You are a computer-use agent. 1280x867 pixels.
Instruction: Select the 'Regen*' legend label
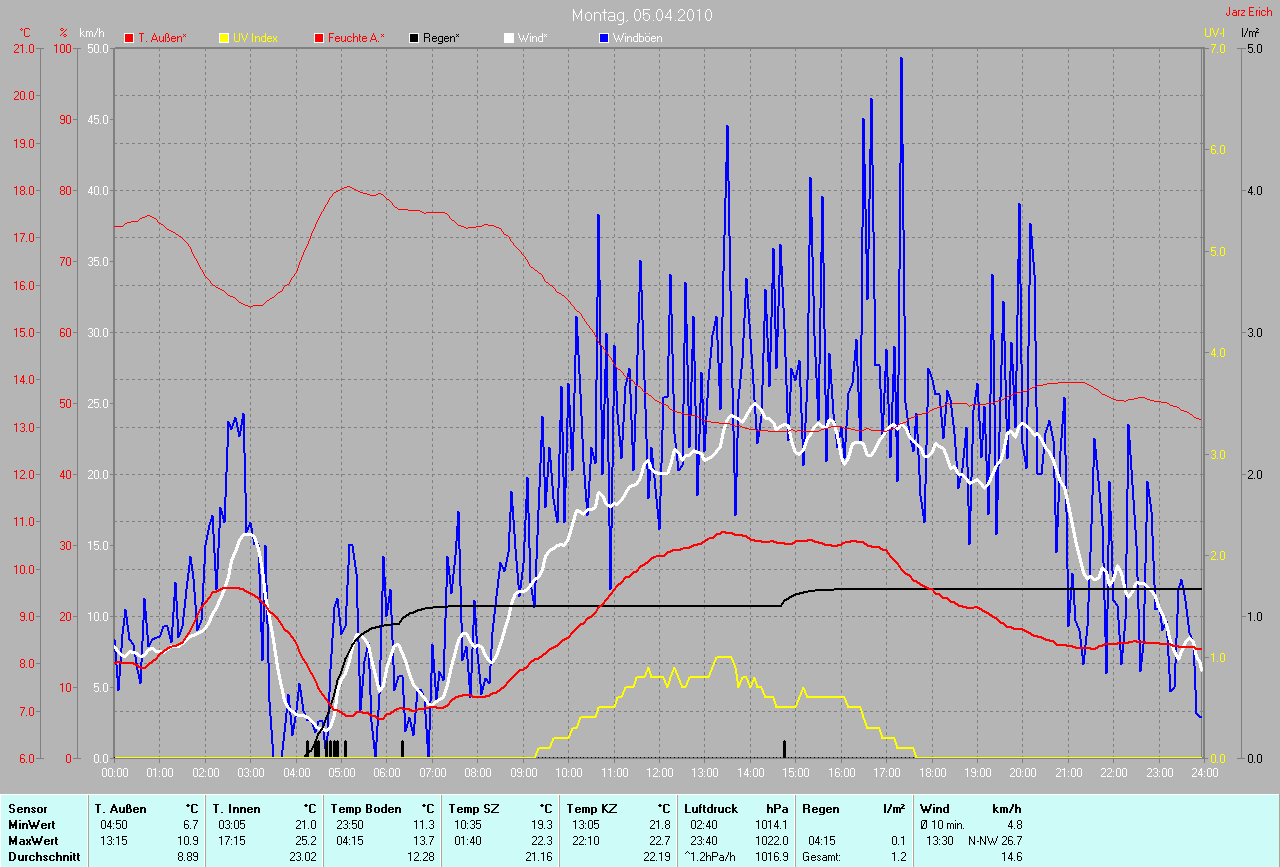pyautogui.click(x=441, y=38)
